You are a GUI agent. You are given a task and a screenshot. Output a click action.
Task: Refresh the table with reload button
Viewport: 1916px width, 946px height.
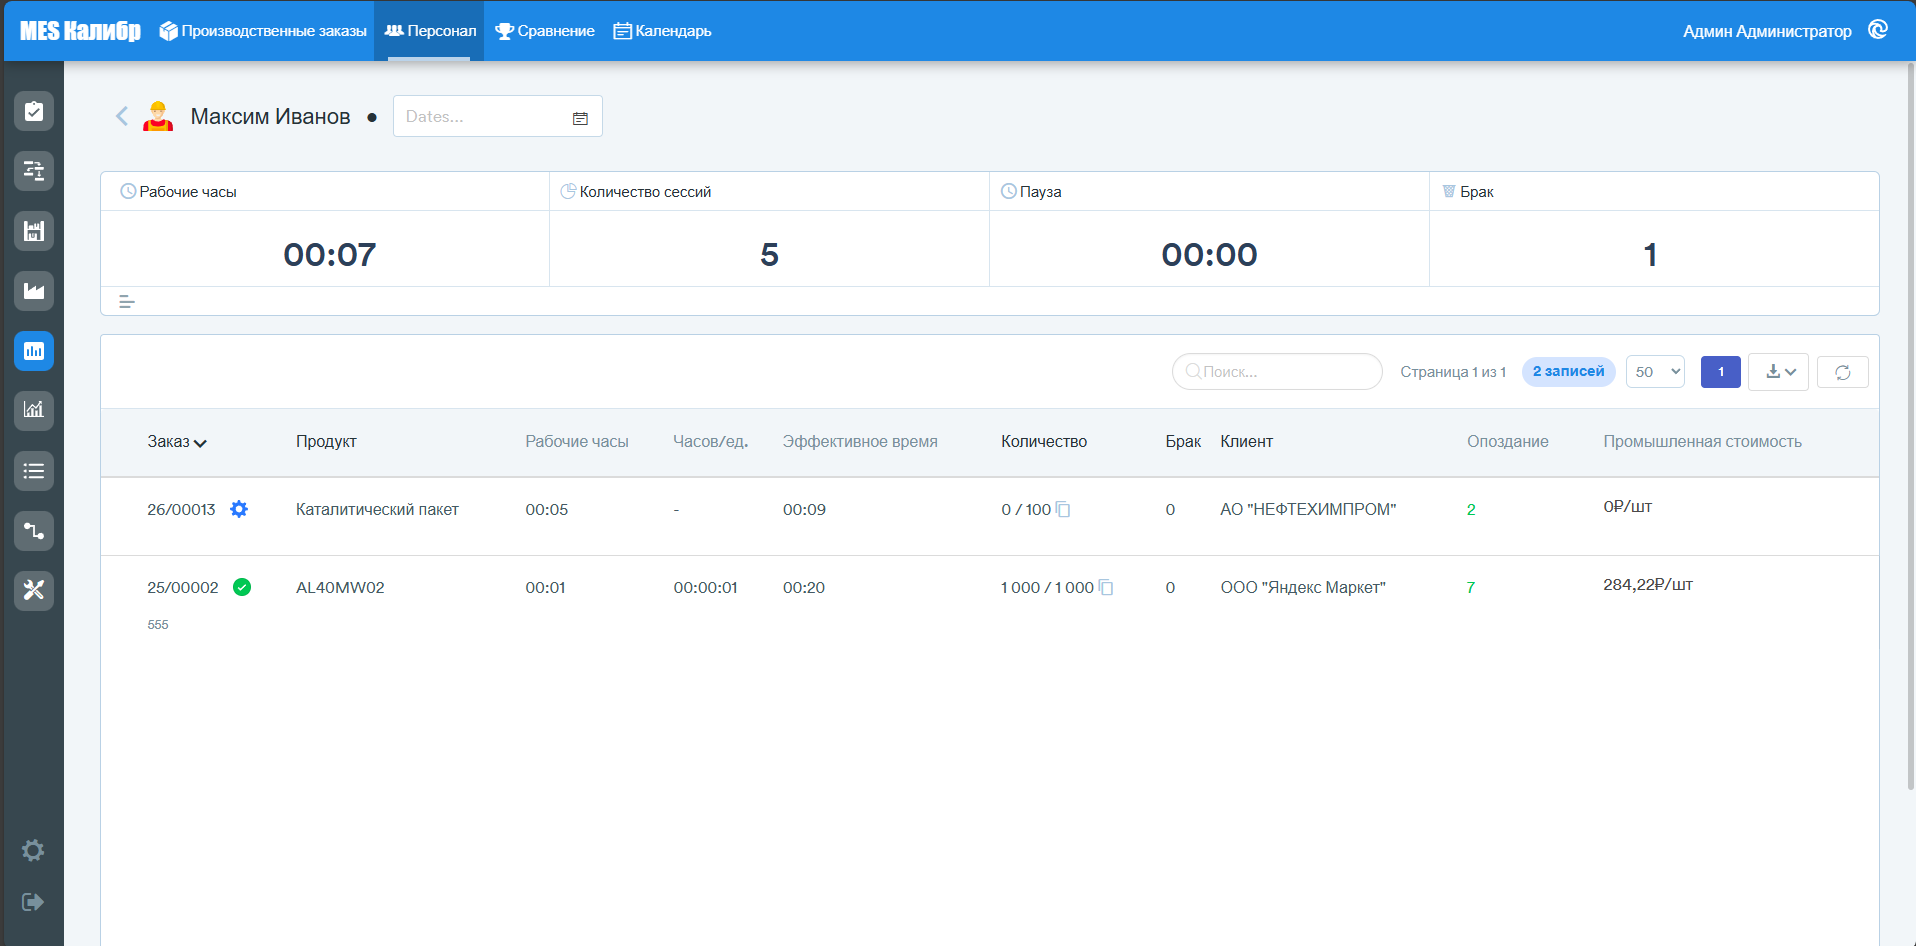click(x=1843, y=372)
